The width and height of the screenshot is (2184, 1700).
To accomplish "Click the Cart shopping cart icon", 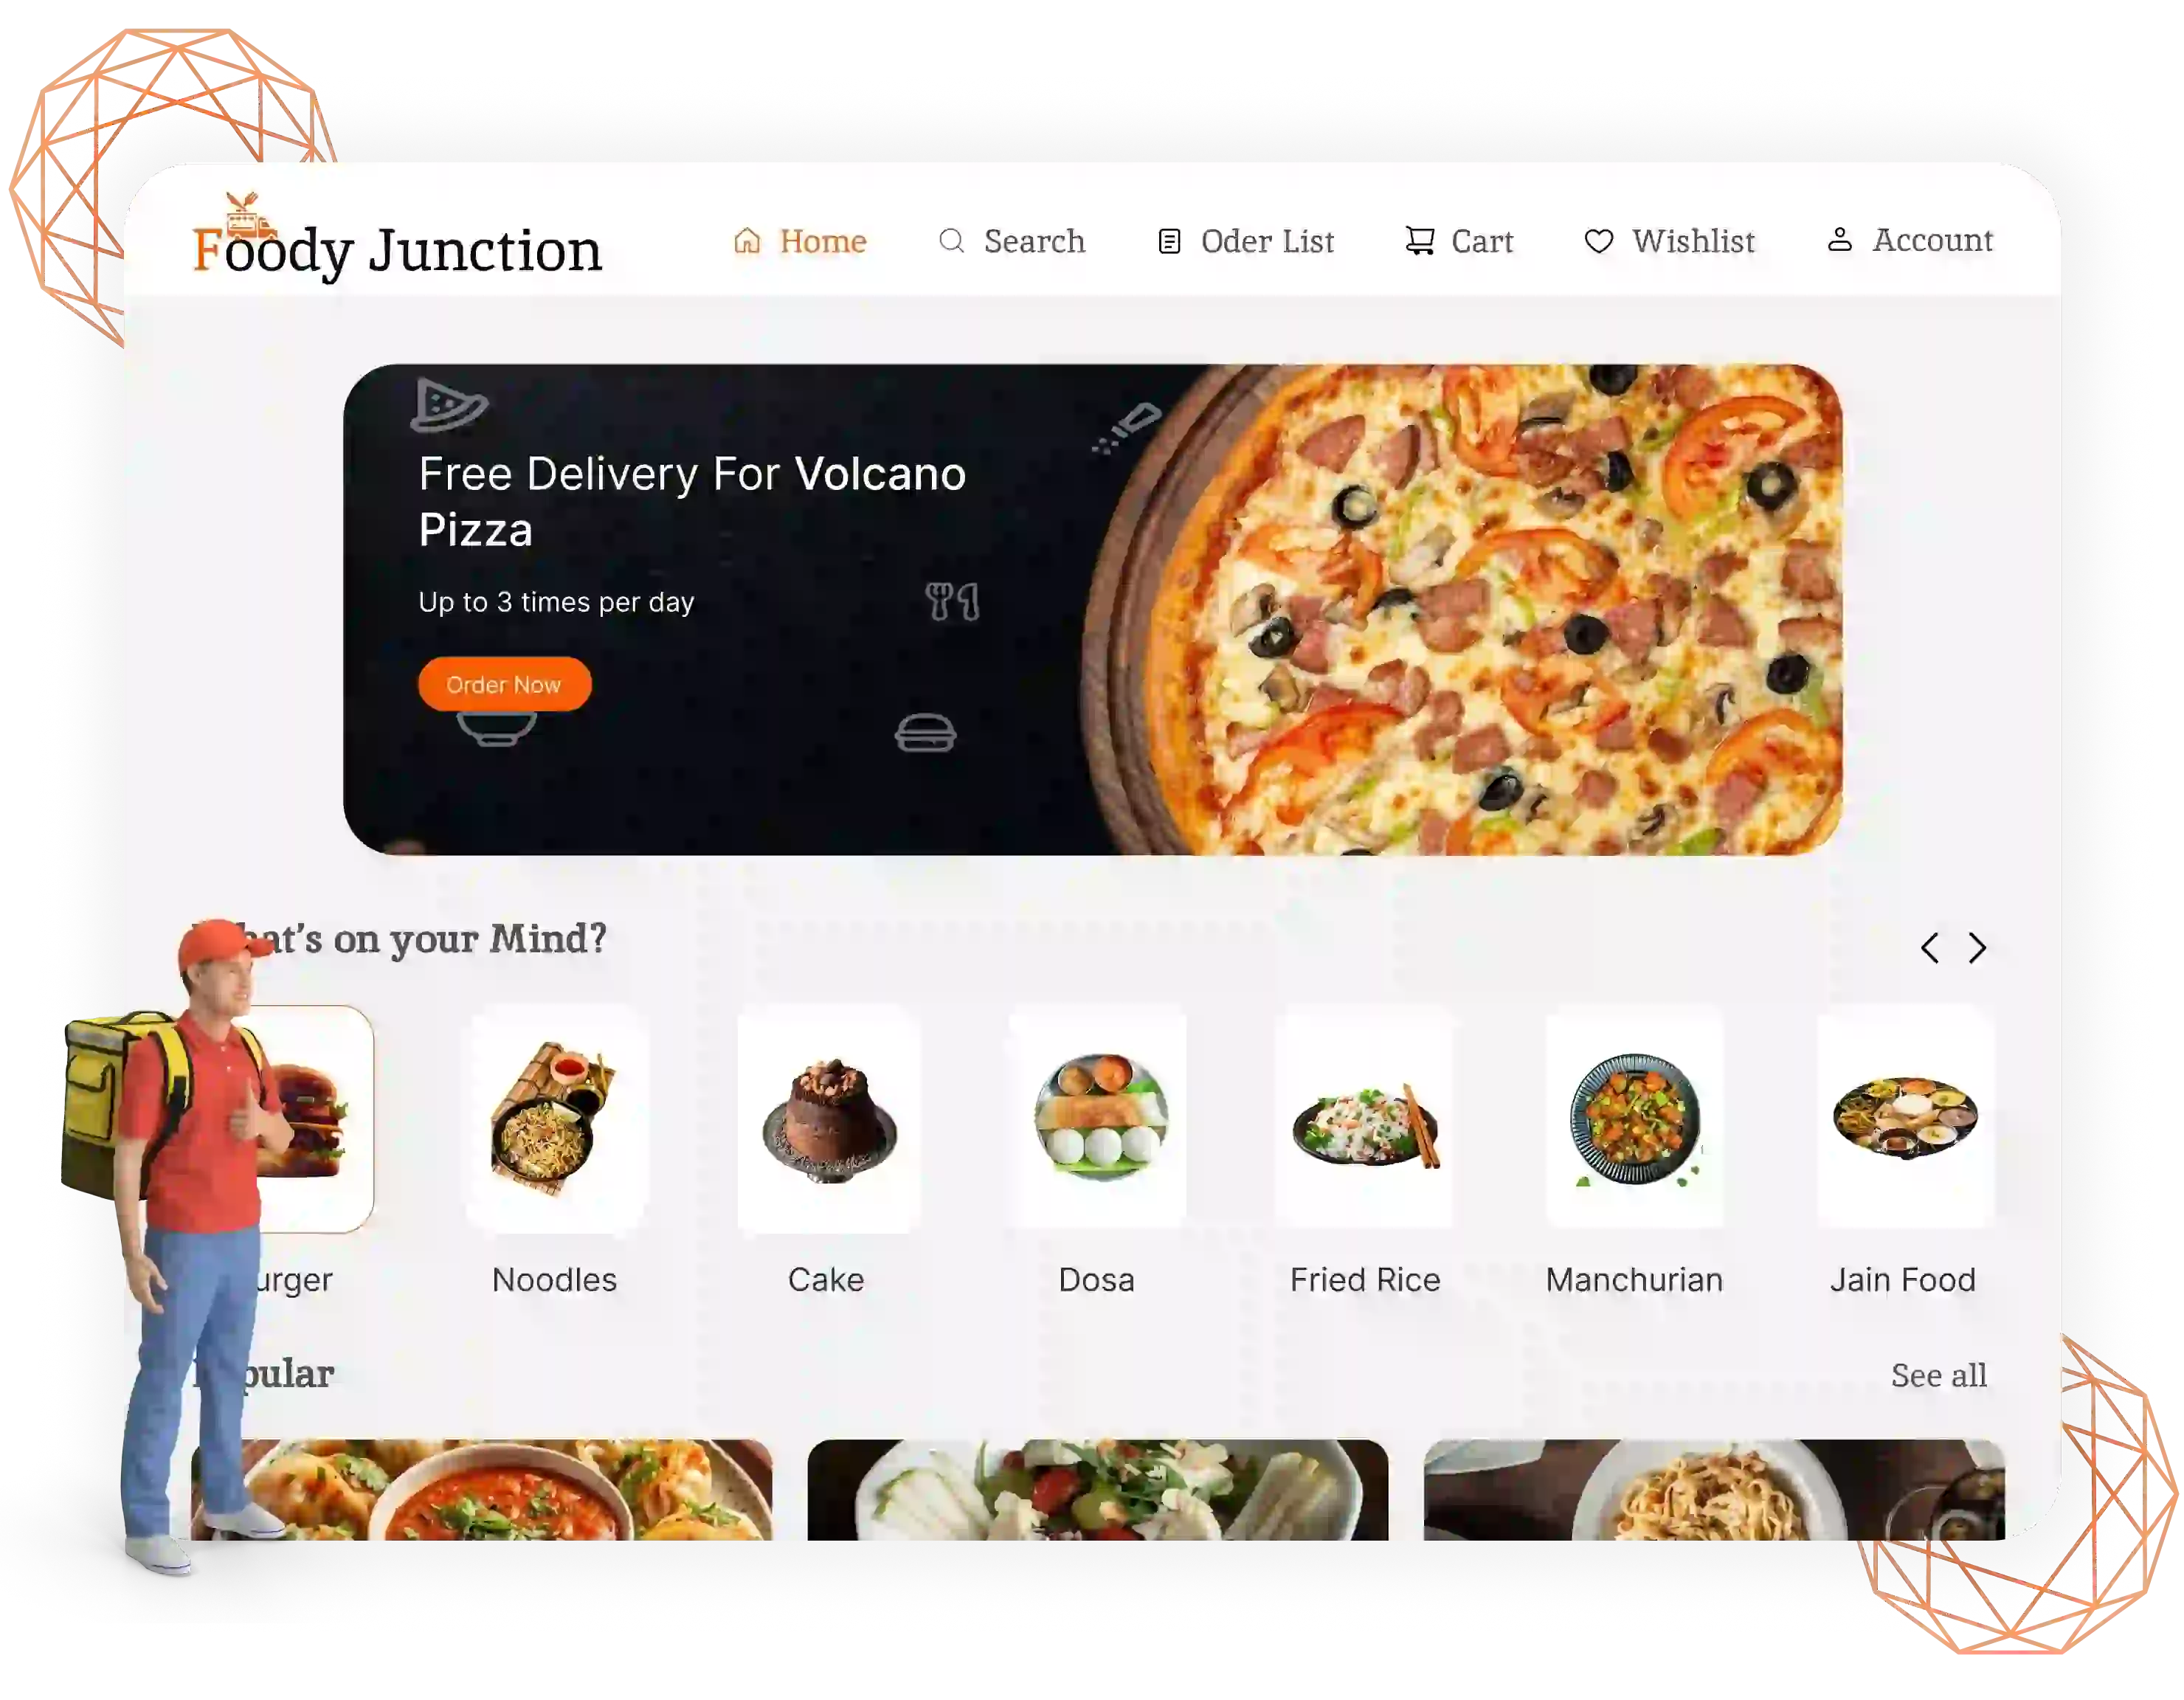I will pyautogui.click(x=1419, y=241).
